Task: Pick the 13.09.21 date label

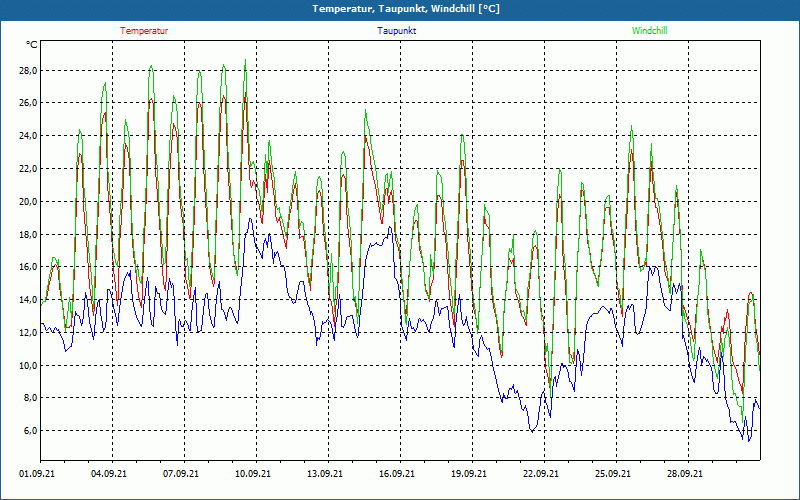Action: coord(325,475)
